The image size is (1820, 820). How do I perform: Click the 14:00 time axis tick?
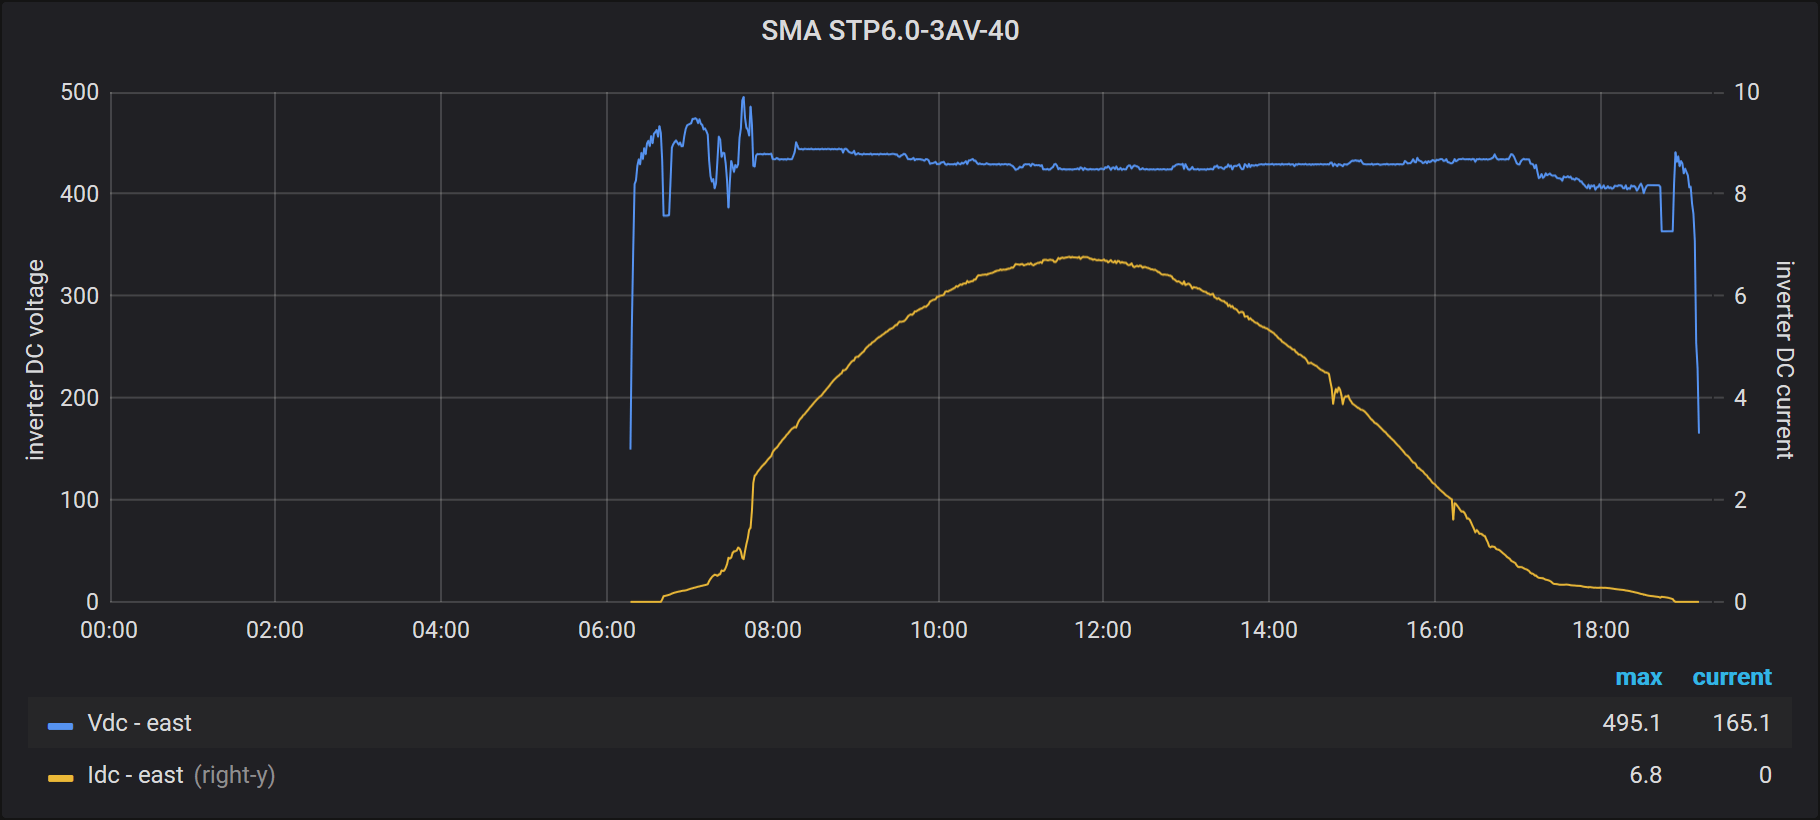pos(1269,630)
